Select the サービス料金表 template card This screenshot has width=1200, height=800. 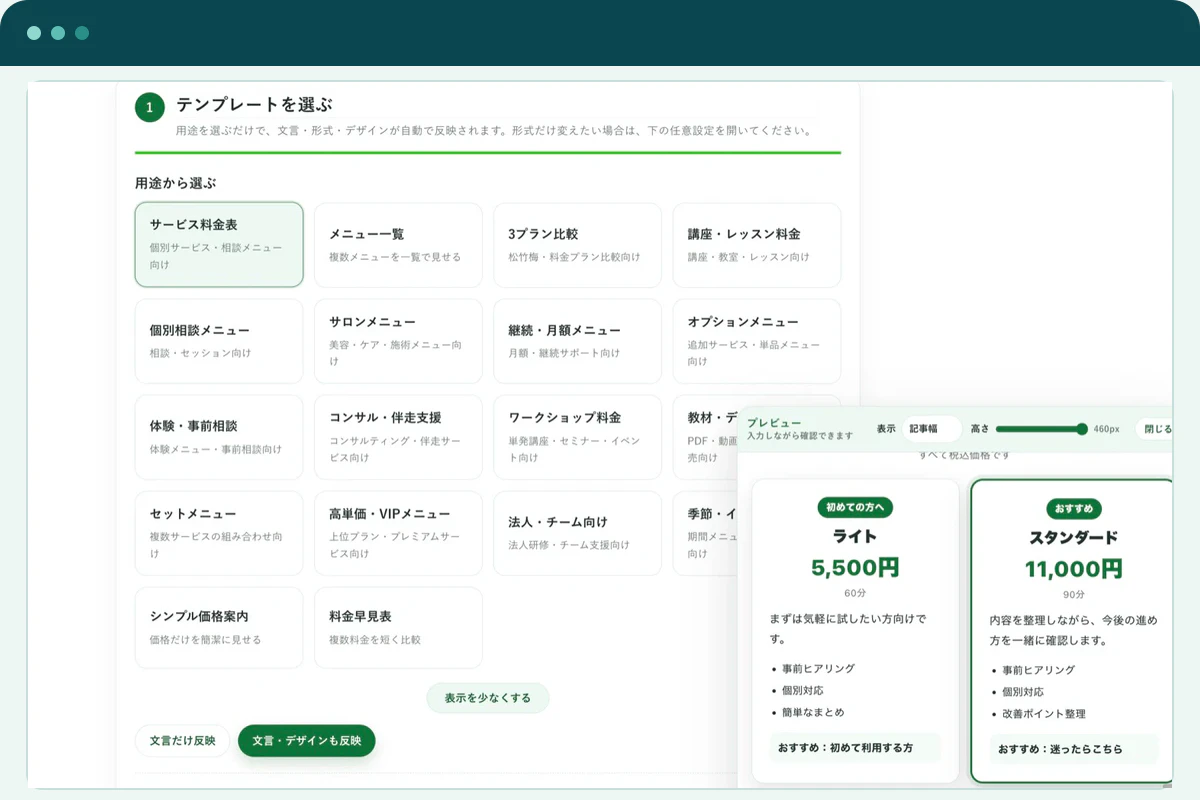tap(219, 245)
